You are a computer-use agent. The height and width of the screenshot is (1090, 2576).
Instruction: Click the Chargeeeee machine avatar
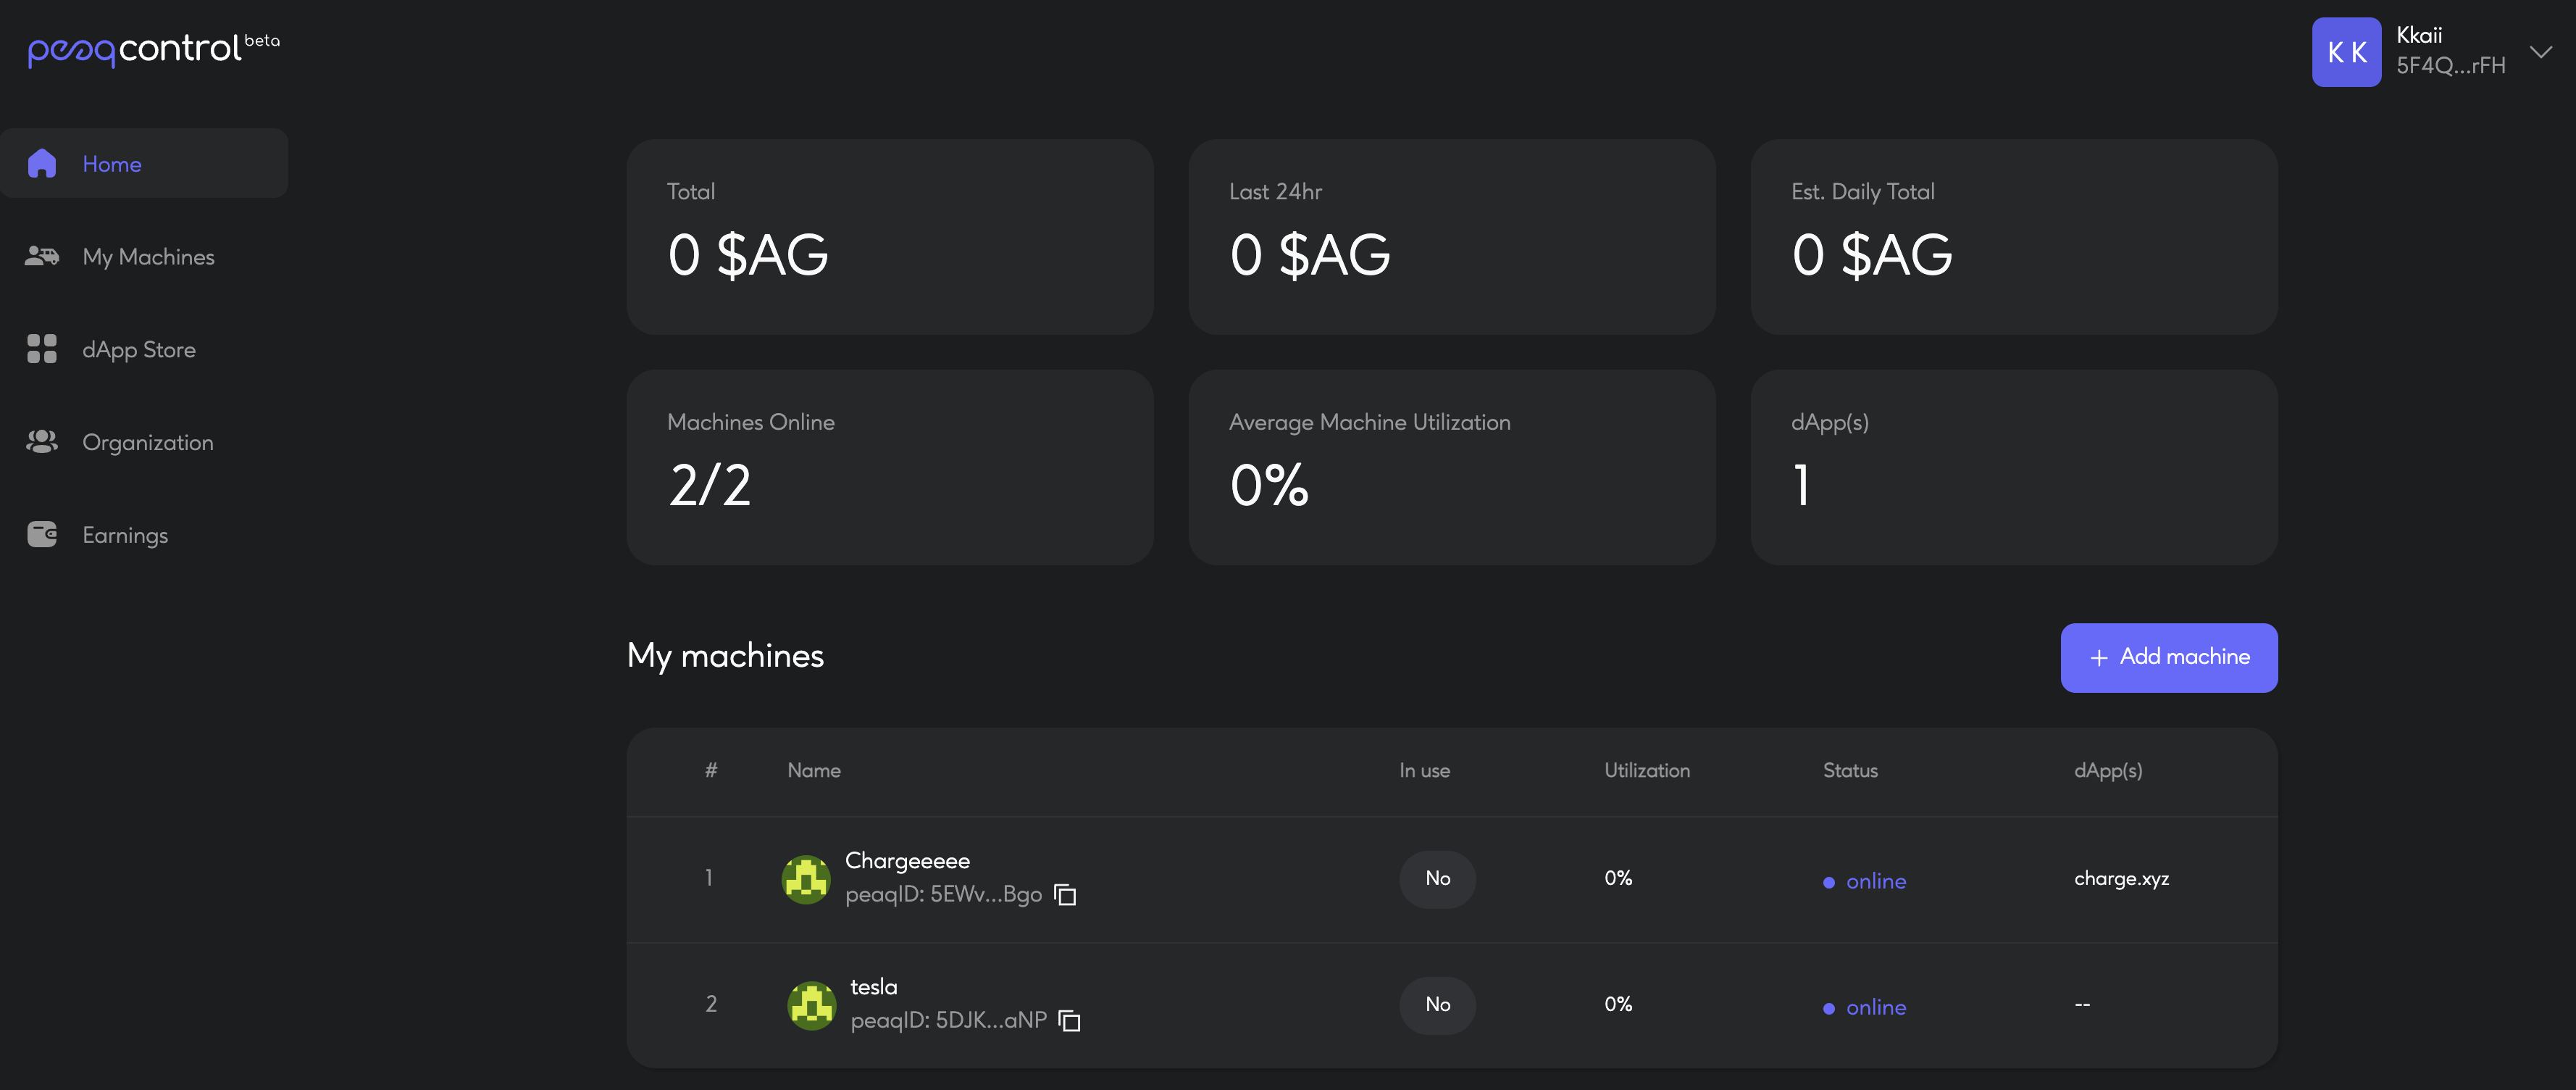click(806, 879)
